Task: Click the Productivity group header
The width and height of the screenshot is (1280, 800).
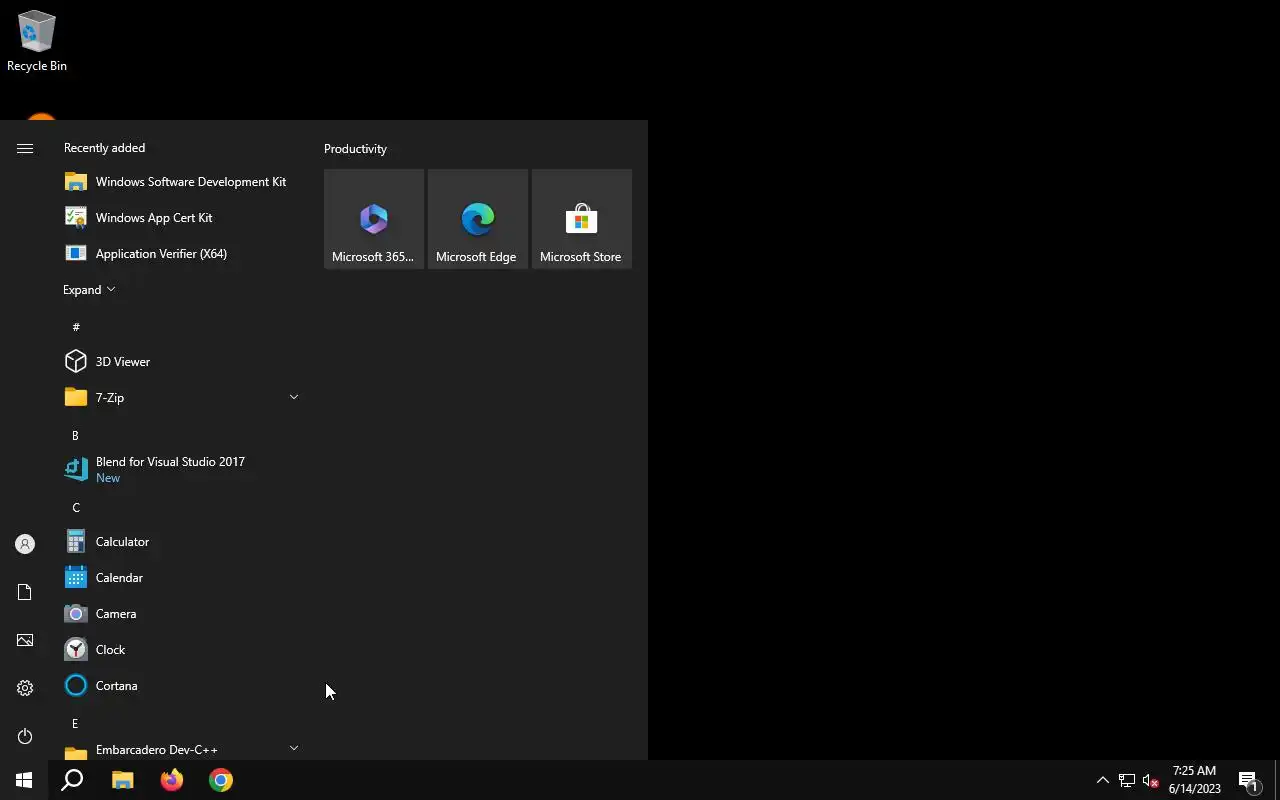Action: tap(355, 149)
